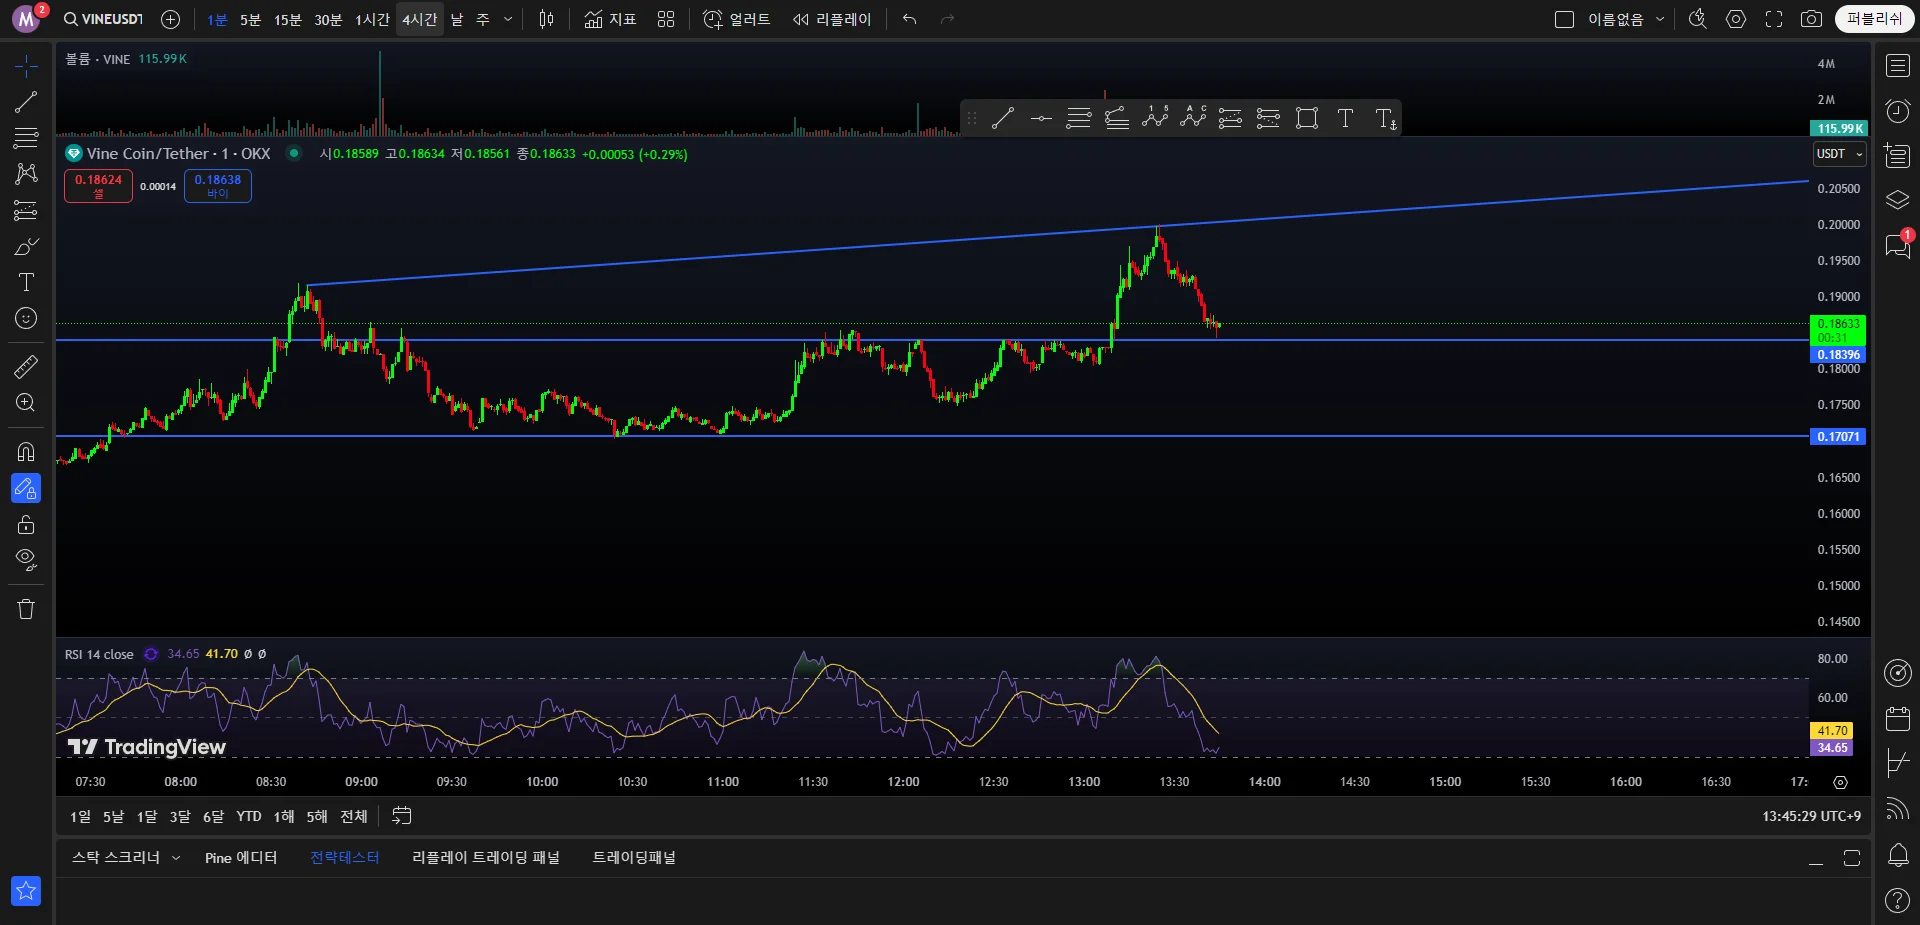Select the text tool in floating toolbar
This screenshot has height=925, width=1920.
point(1345,119)
